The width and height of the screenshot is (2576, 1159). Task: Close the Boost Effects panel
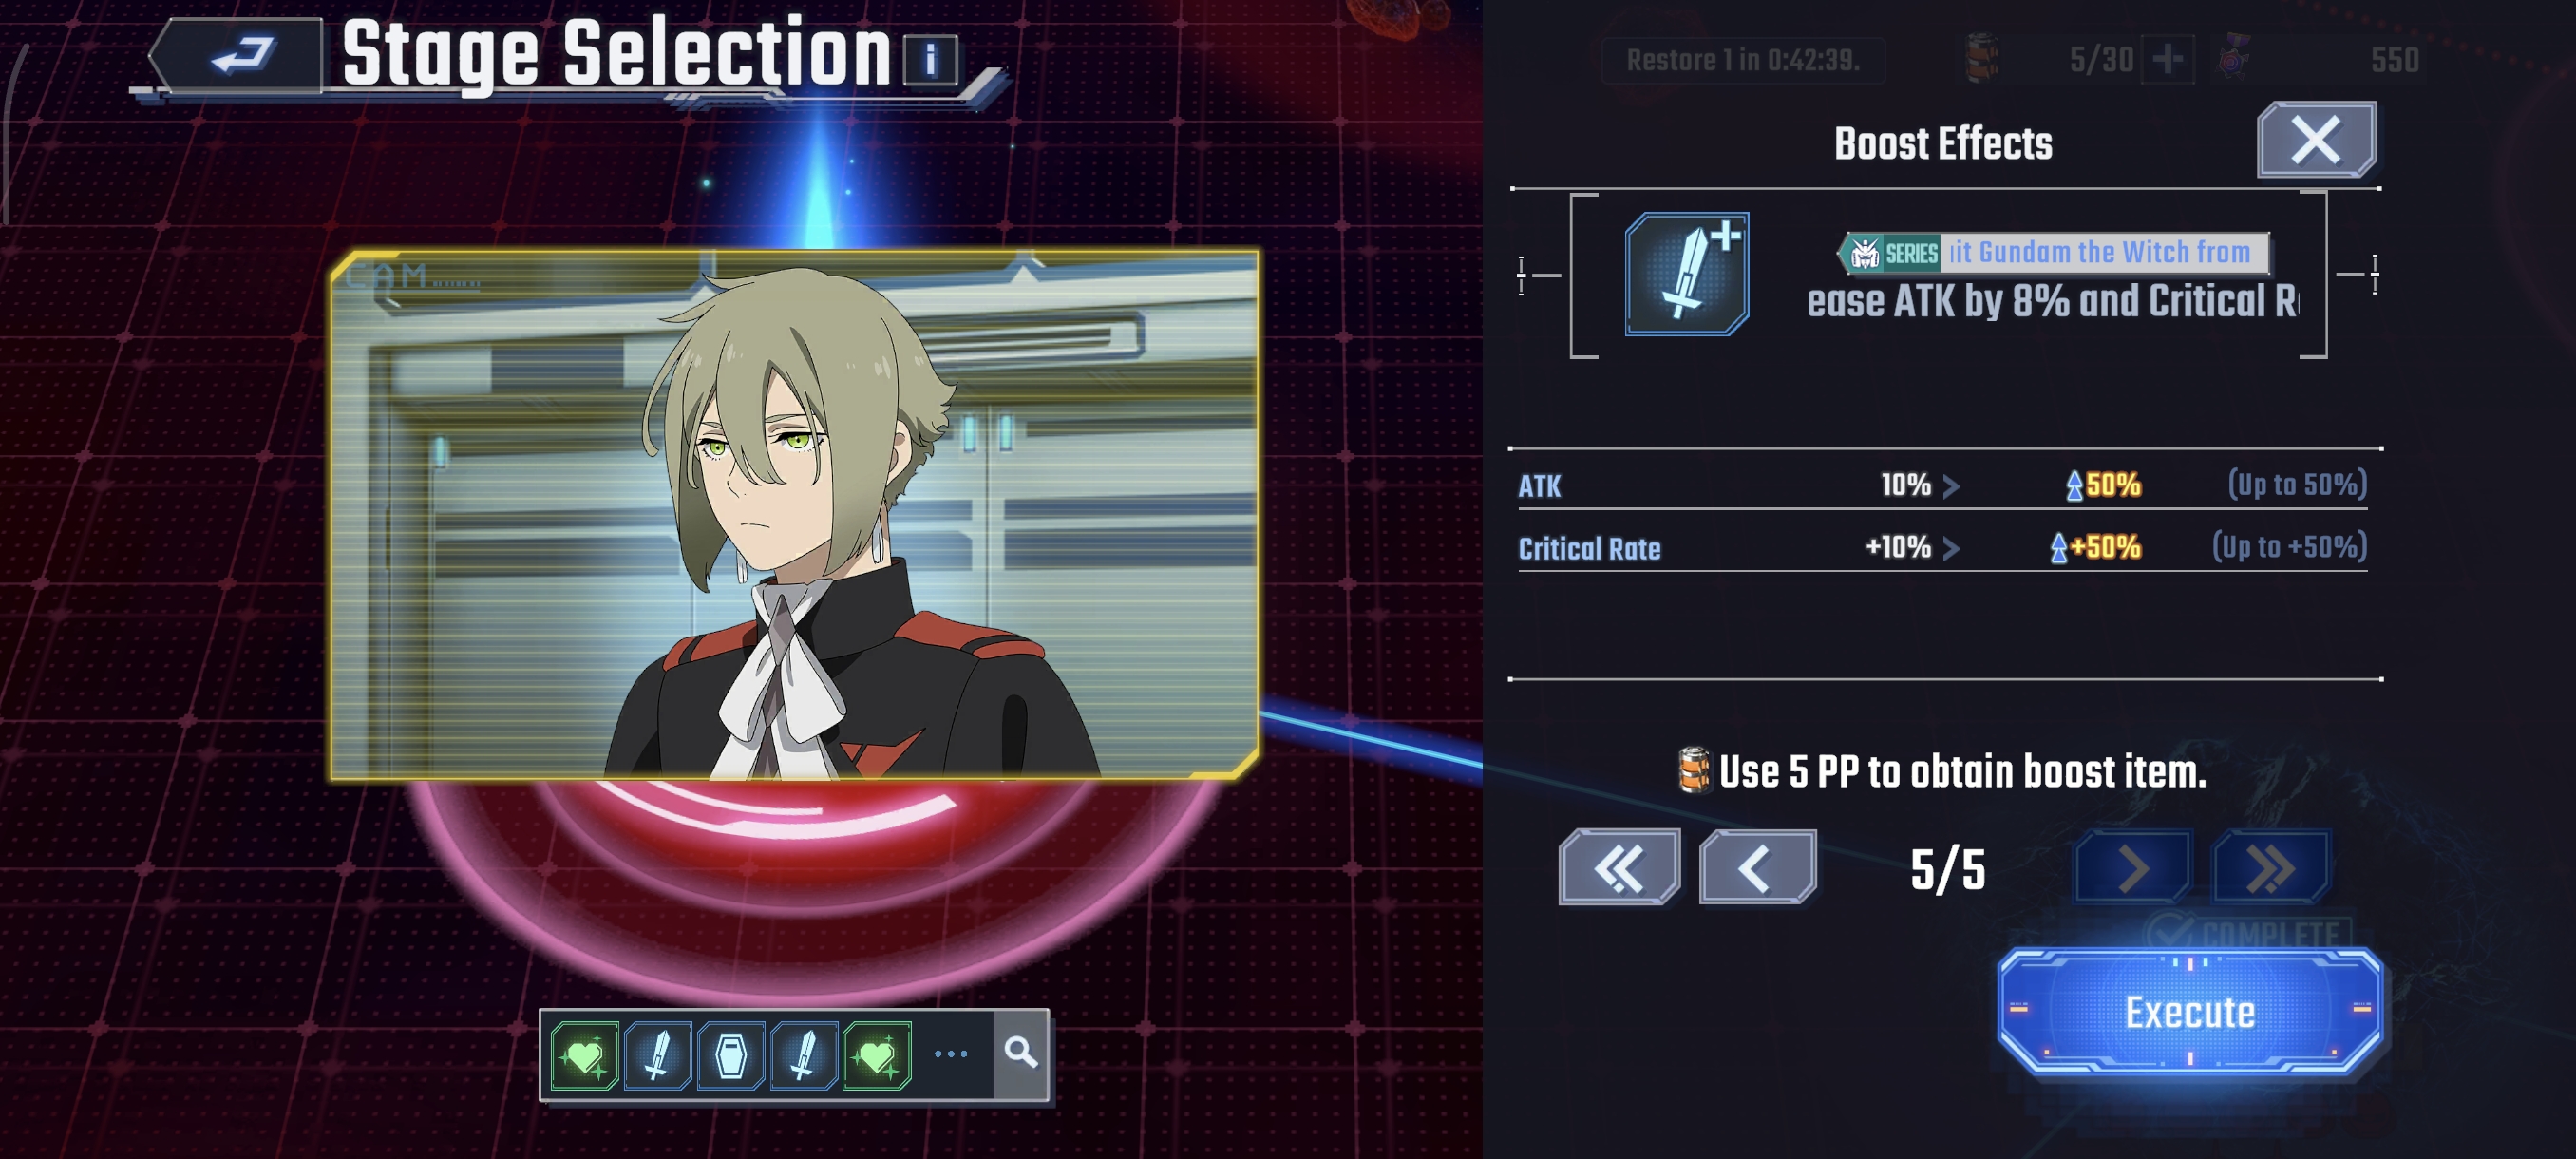tap(2316, 139)
